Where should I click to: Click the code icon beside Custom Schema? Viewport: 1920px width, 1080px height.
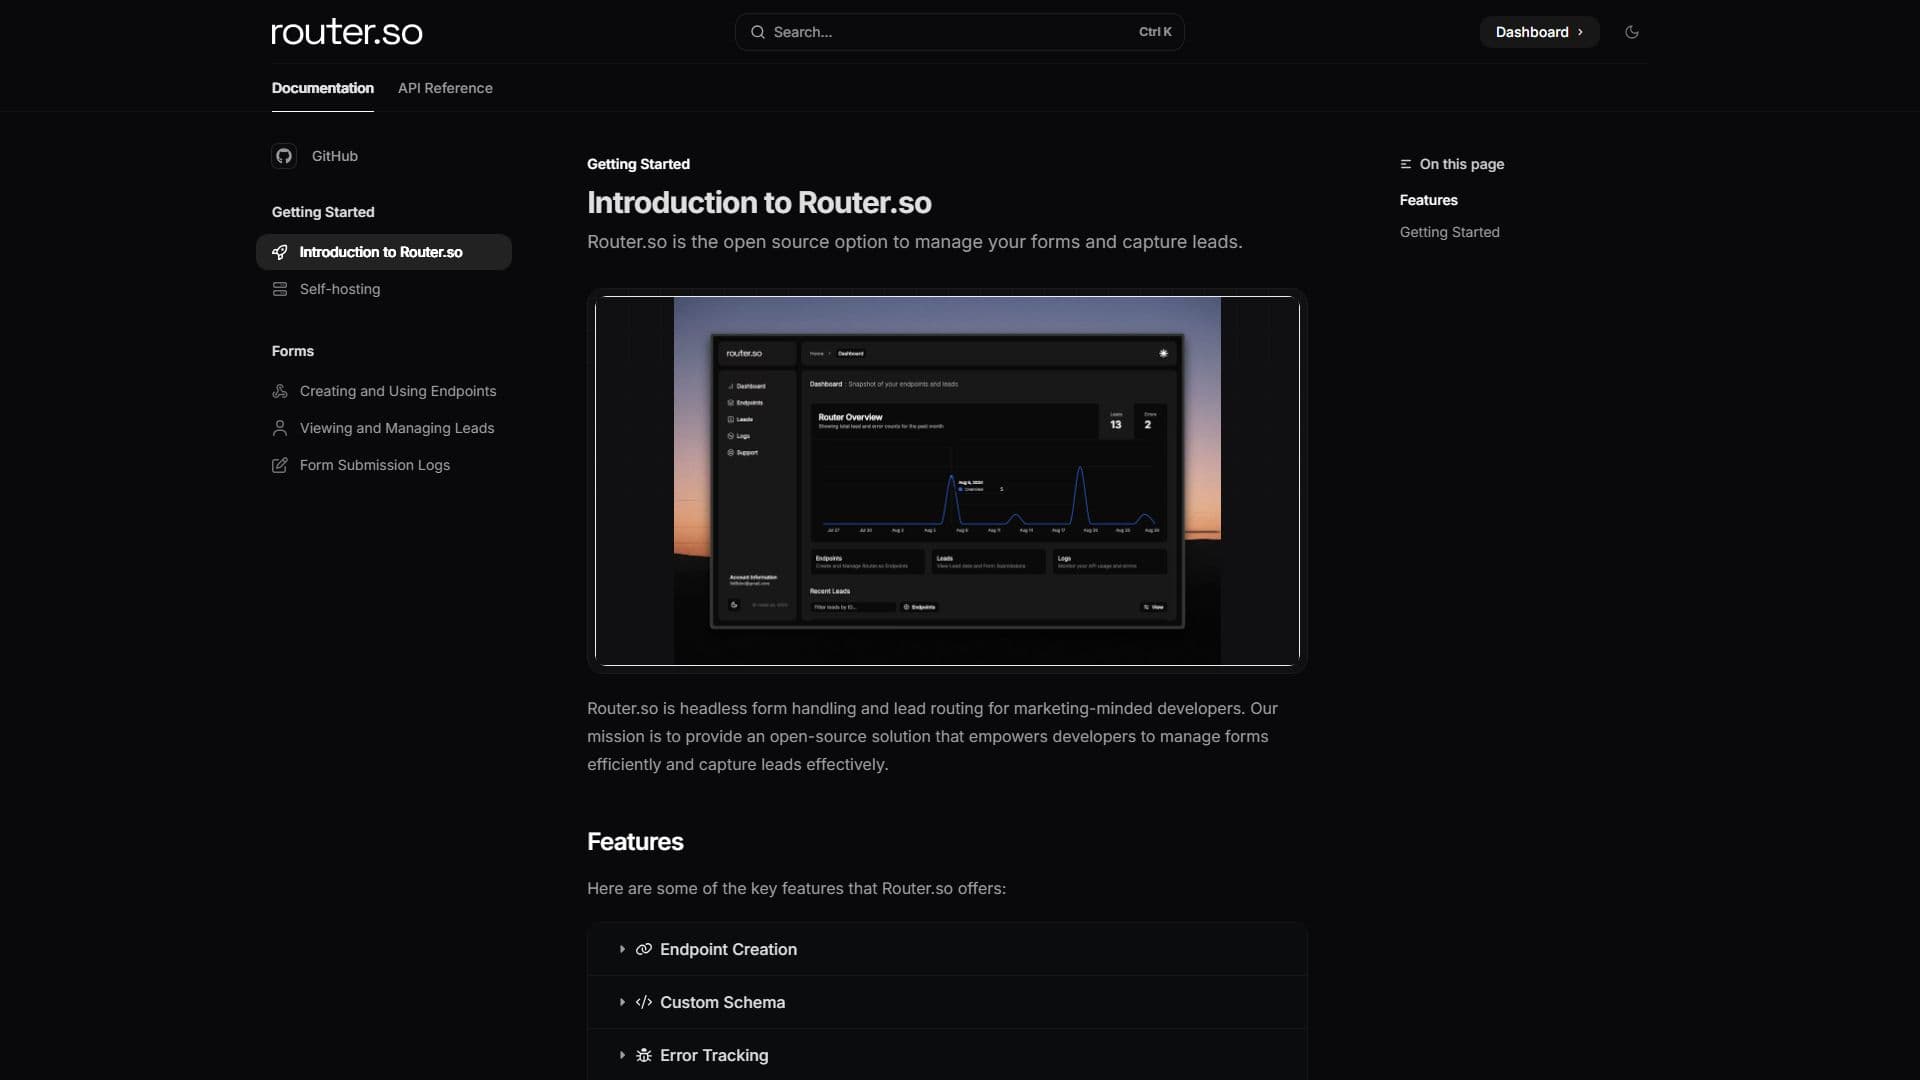pos(644,1002)
